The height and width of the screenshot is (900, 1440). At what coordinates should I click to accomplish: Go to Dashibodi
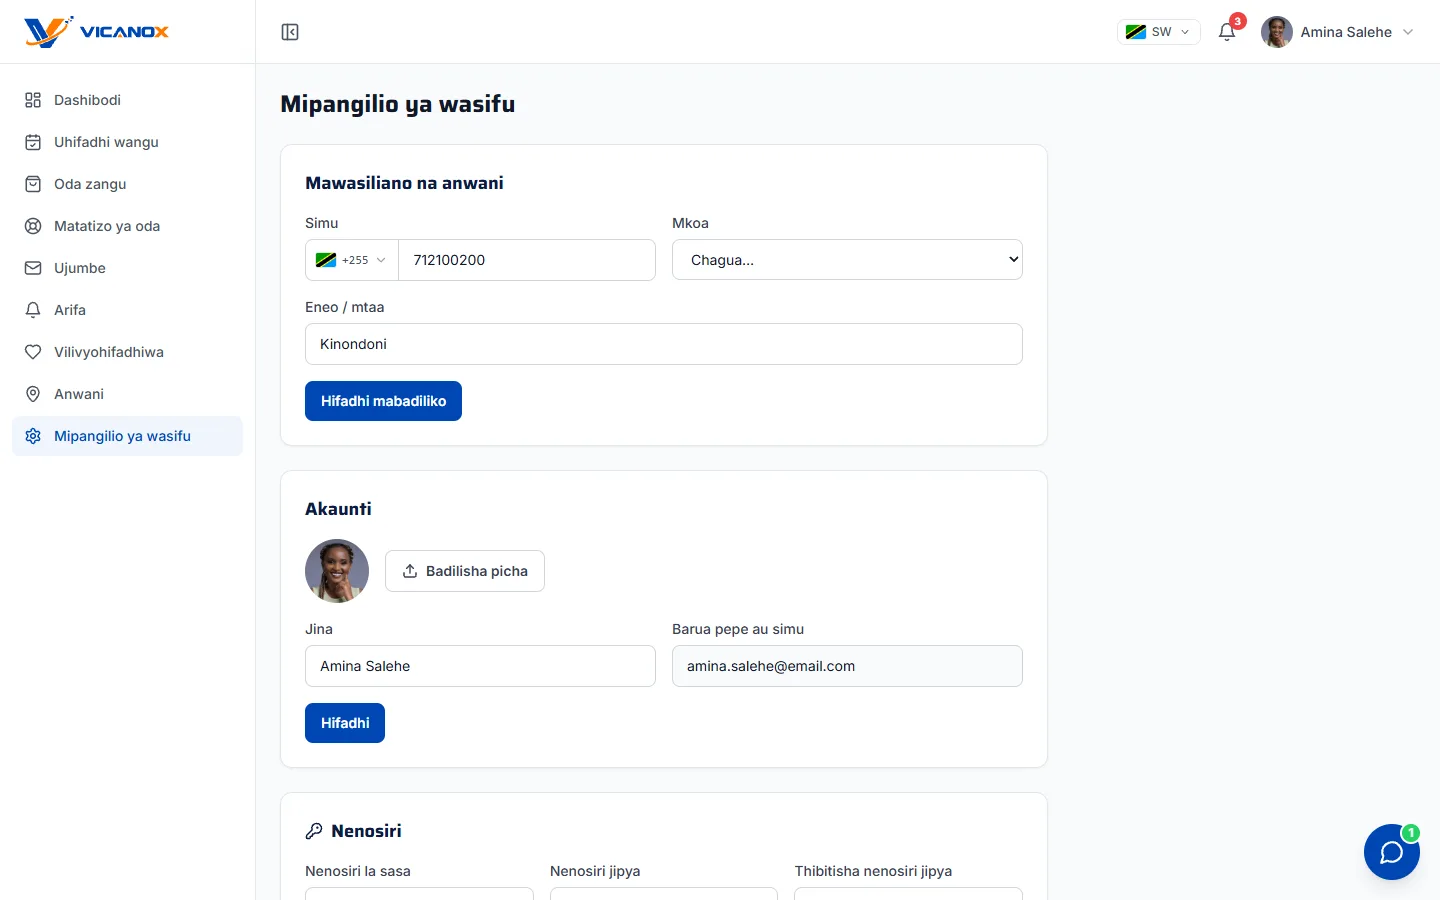point(127,100)
